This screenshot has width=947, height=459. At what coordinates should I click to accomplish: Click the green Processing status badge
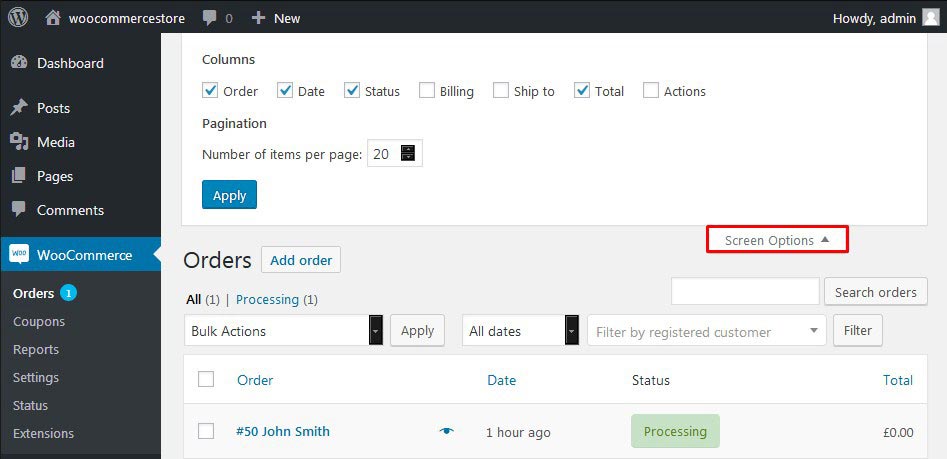pos(675,431)
